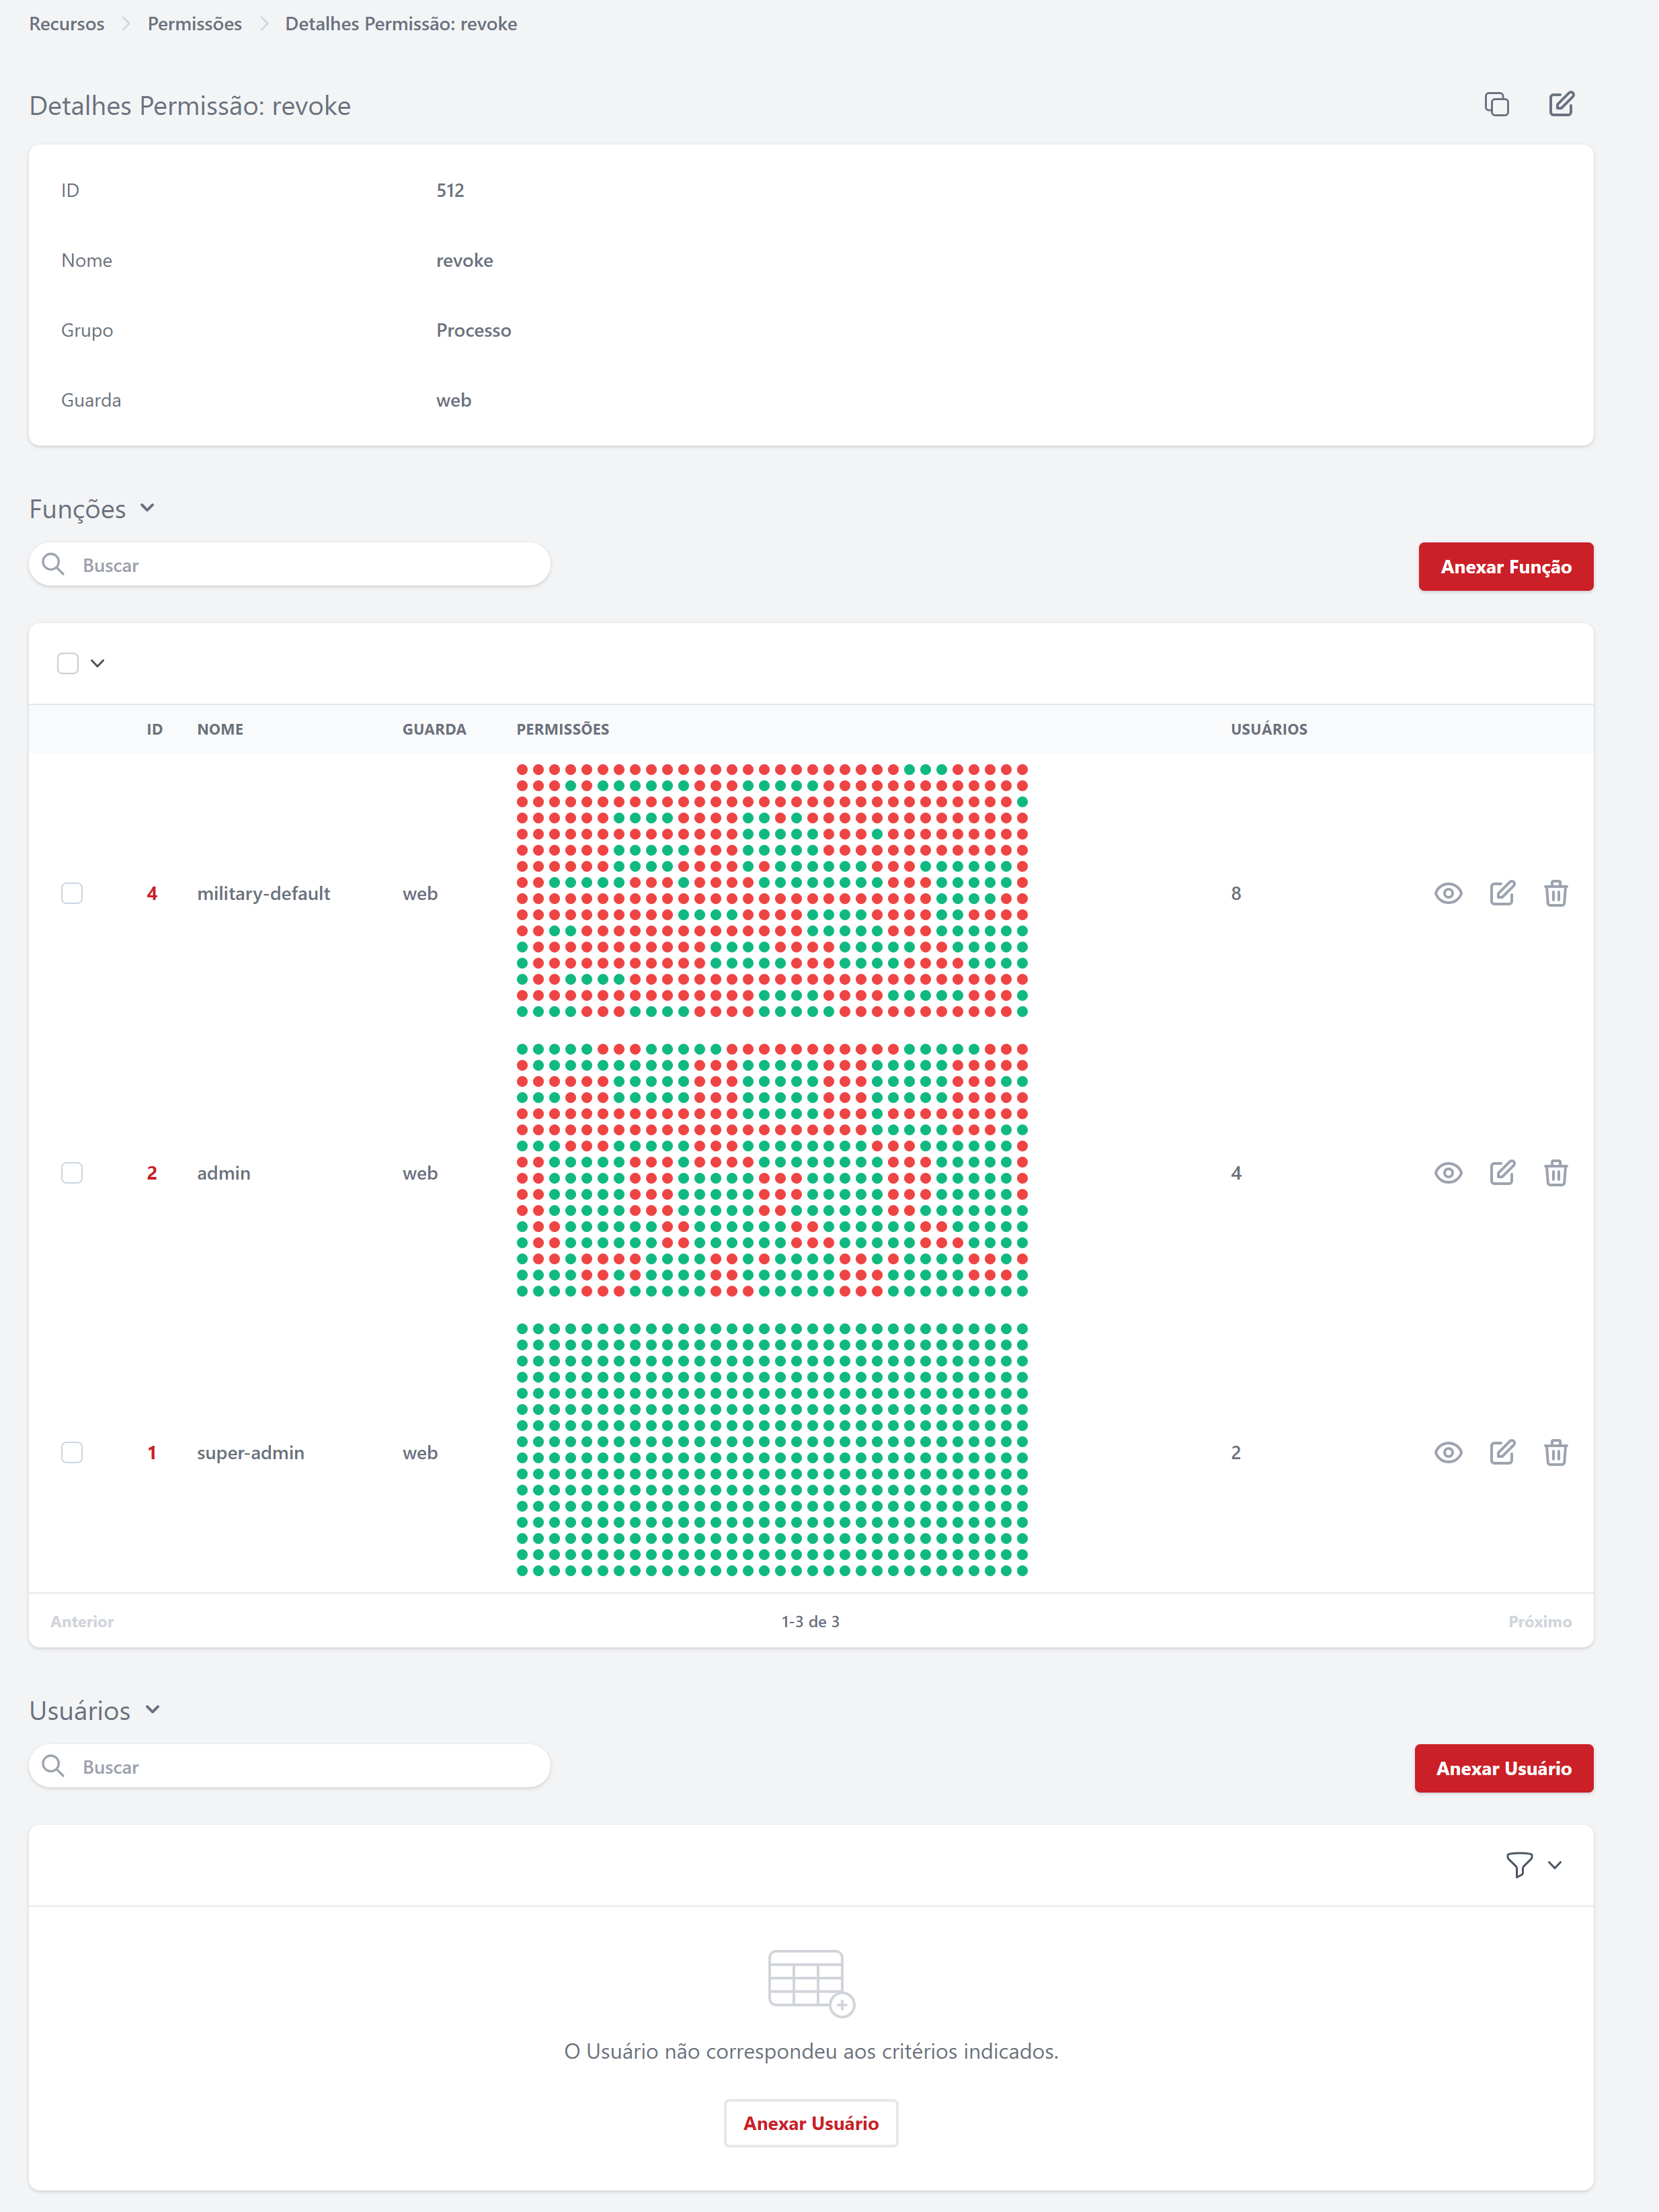Go to Recursos breadcrumb
The height and width of the screenshot is (2212, 1659).
coord(66,24)
